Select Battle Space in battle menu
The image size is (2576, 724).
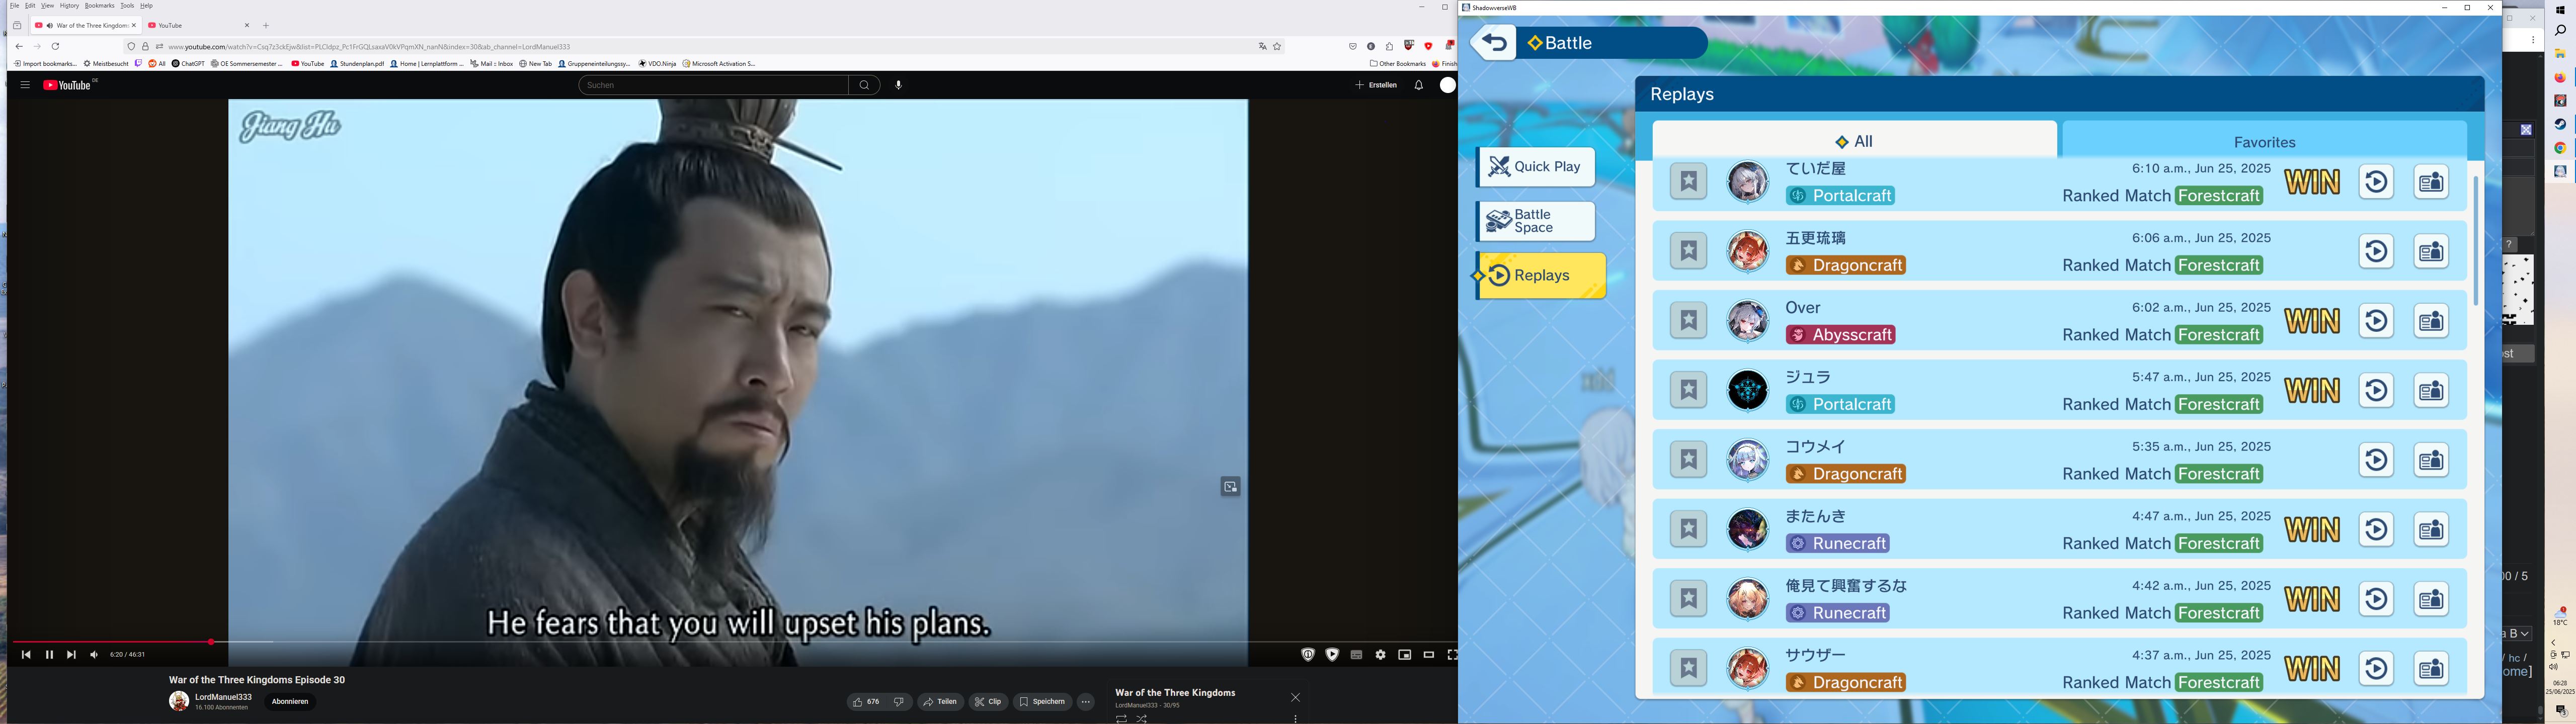[1536, 221]
